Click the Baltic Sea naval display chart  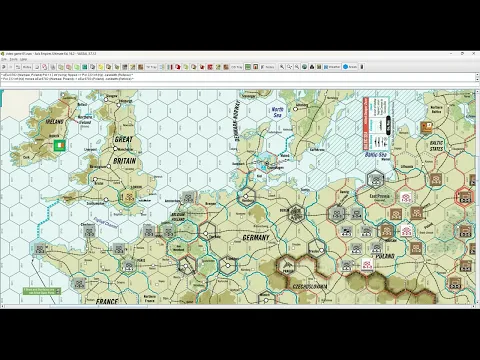[x=377, y=124]
